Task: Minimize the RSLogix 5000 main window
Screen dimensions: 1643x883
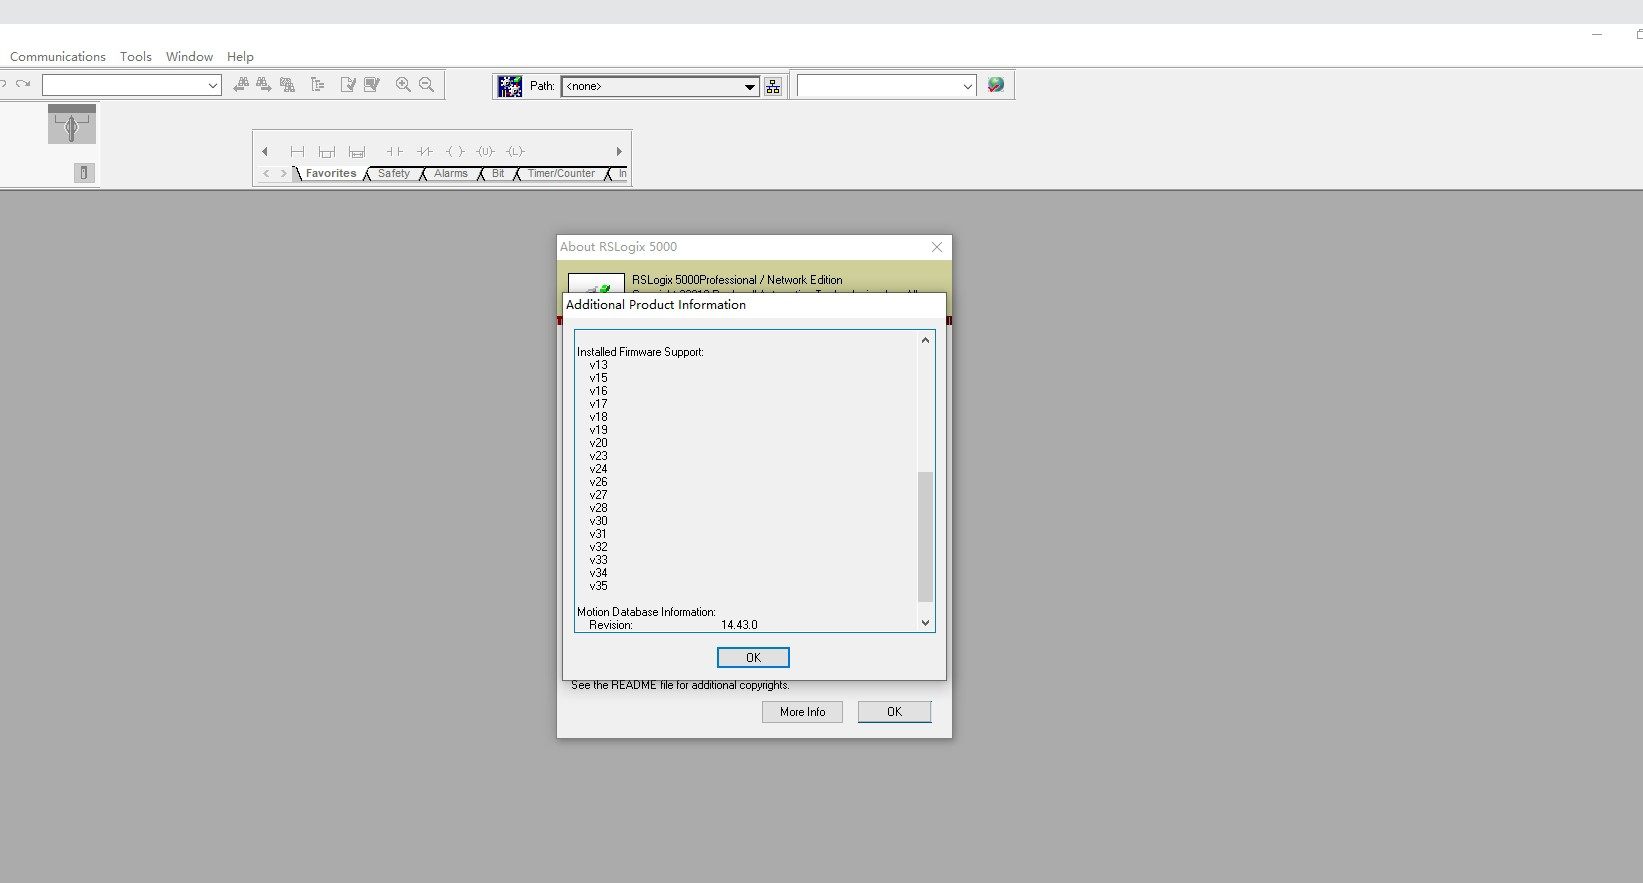Action: pyautogui.click(x=1597, y=34)
